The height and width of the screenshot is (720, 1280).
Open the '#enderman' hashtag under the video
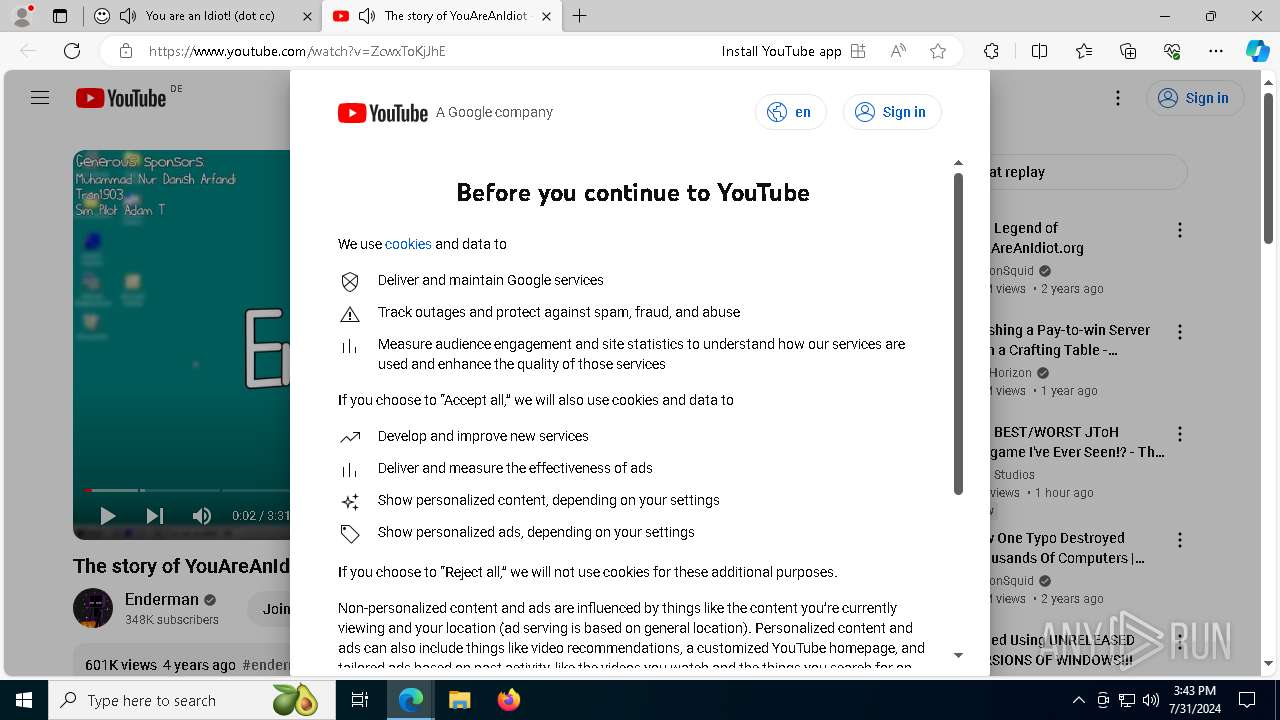(266, 665)
